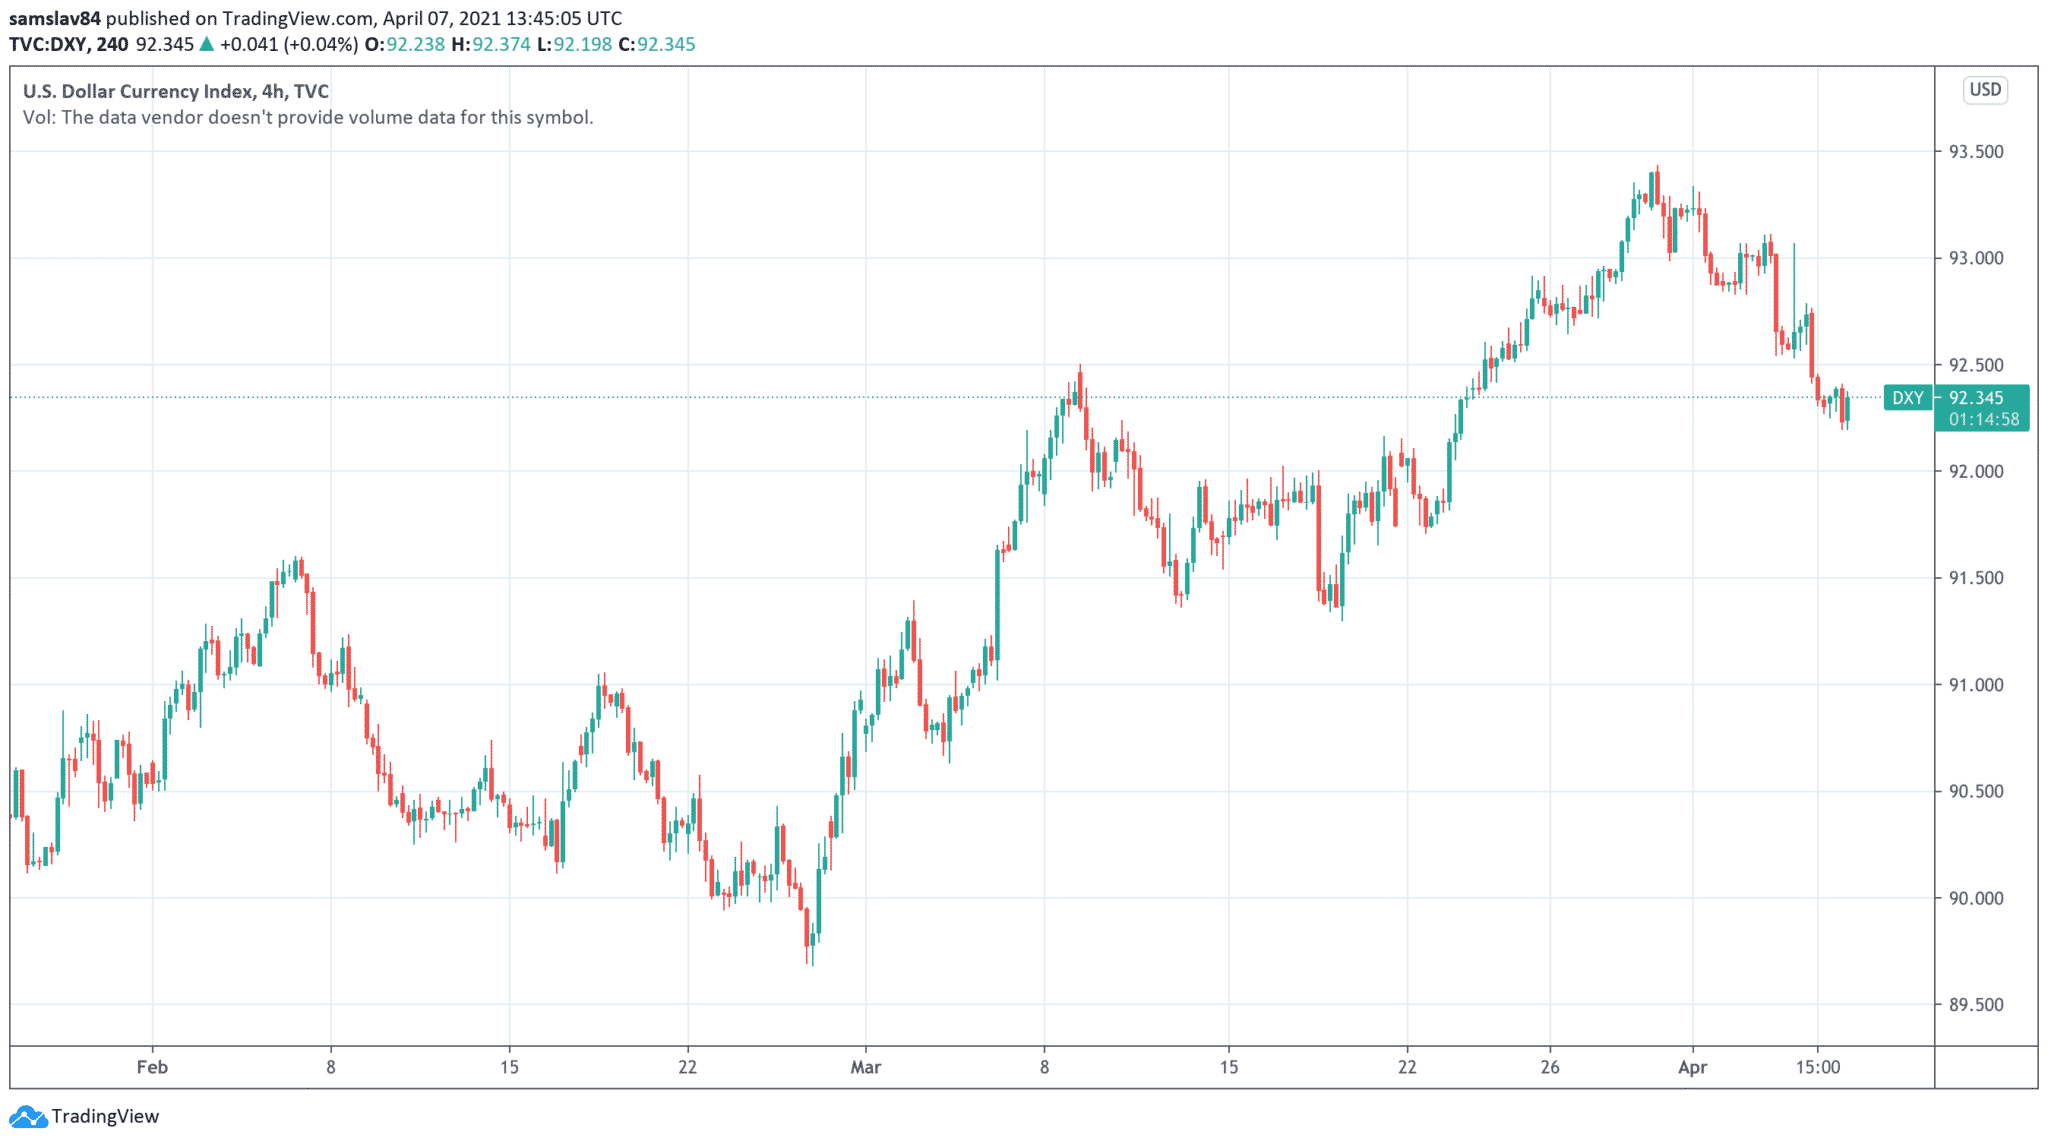The height and width of the screenshot is (1144, 2048).
Task: Click the 91.000 price scale label
Action: (x=1975, y=685)
